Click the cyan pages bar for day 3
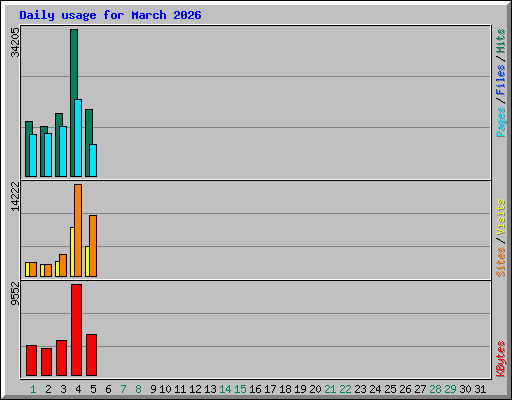This screenshot has width=512, height=400. click(63, 151)
